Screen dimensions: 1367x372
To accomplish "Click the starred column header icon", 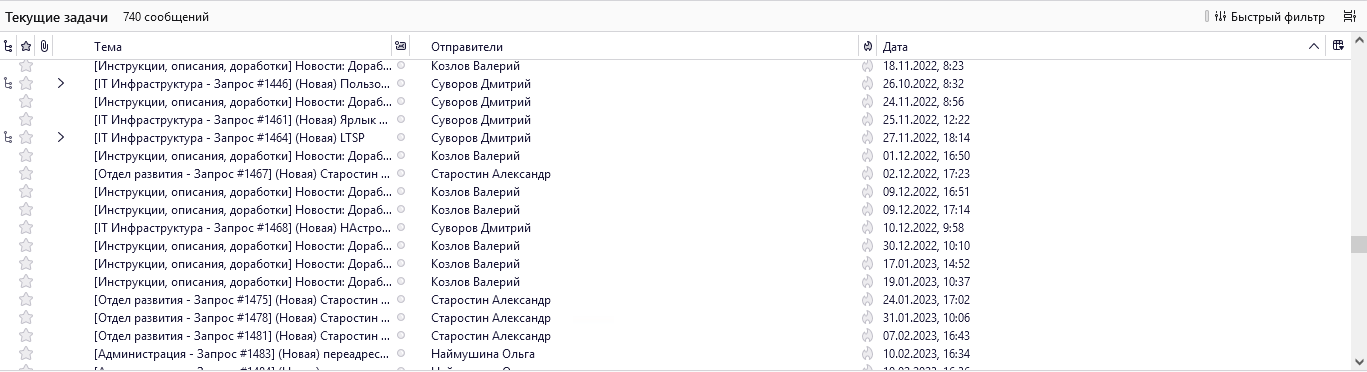I will [26, 46].
